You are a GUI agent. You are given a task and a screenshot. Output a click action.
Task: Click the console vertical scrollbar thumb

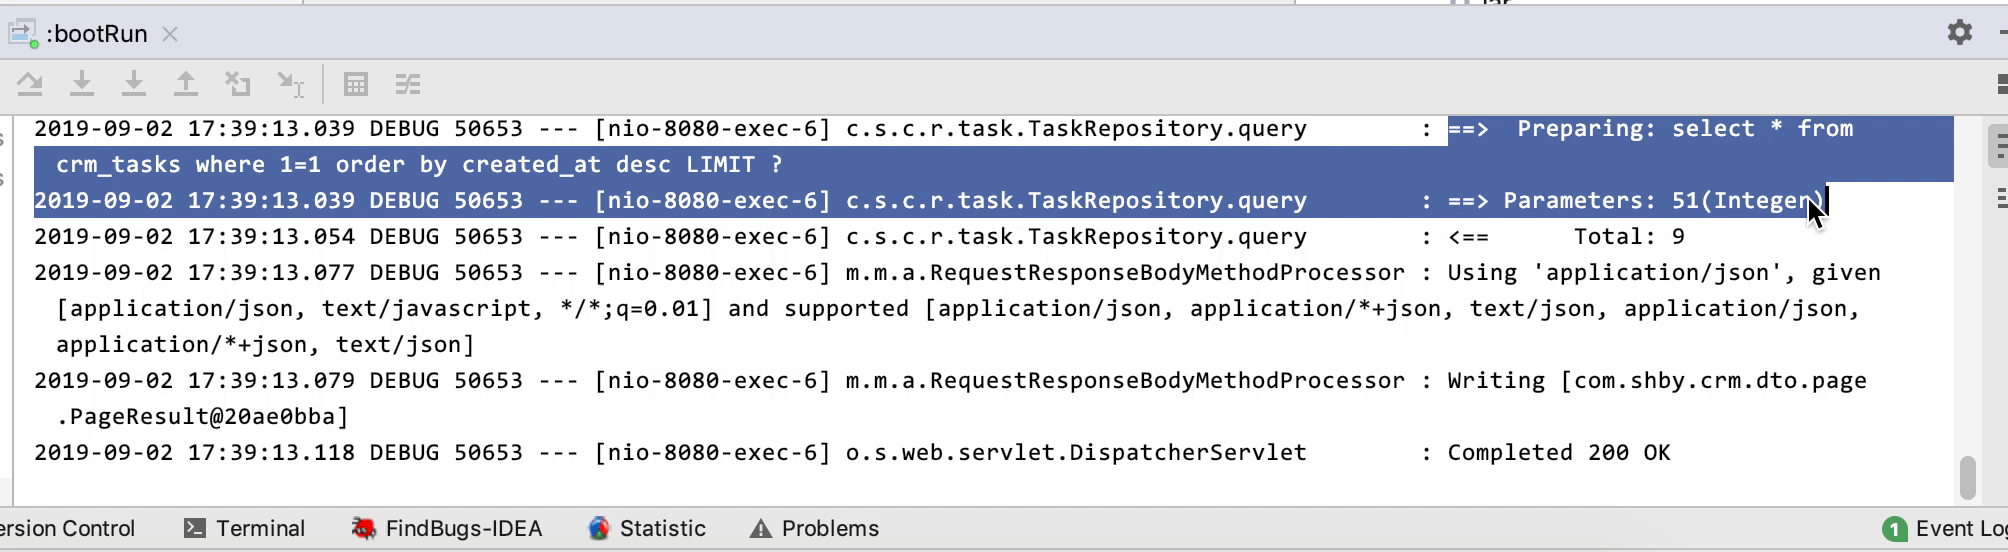point(1967,477)
